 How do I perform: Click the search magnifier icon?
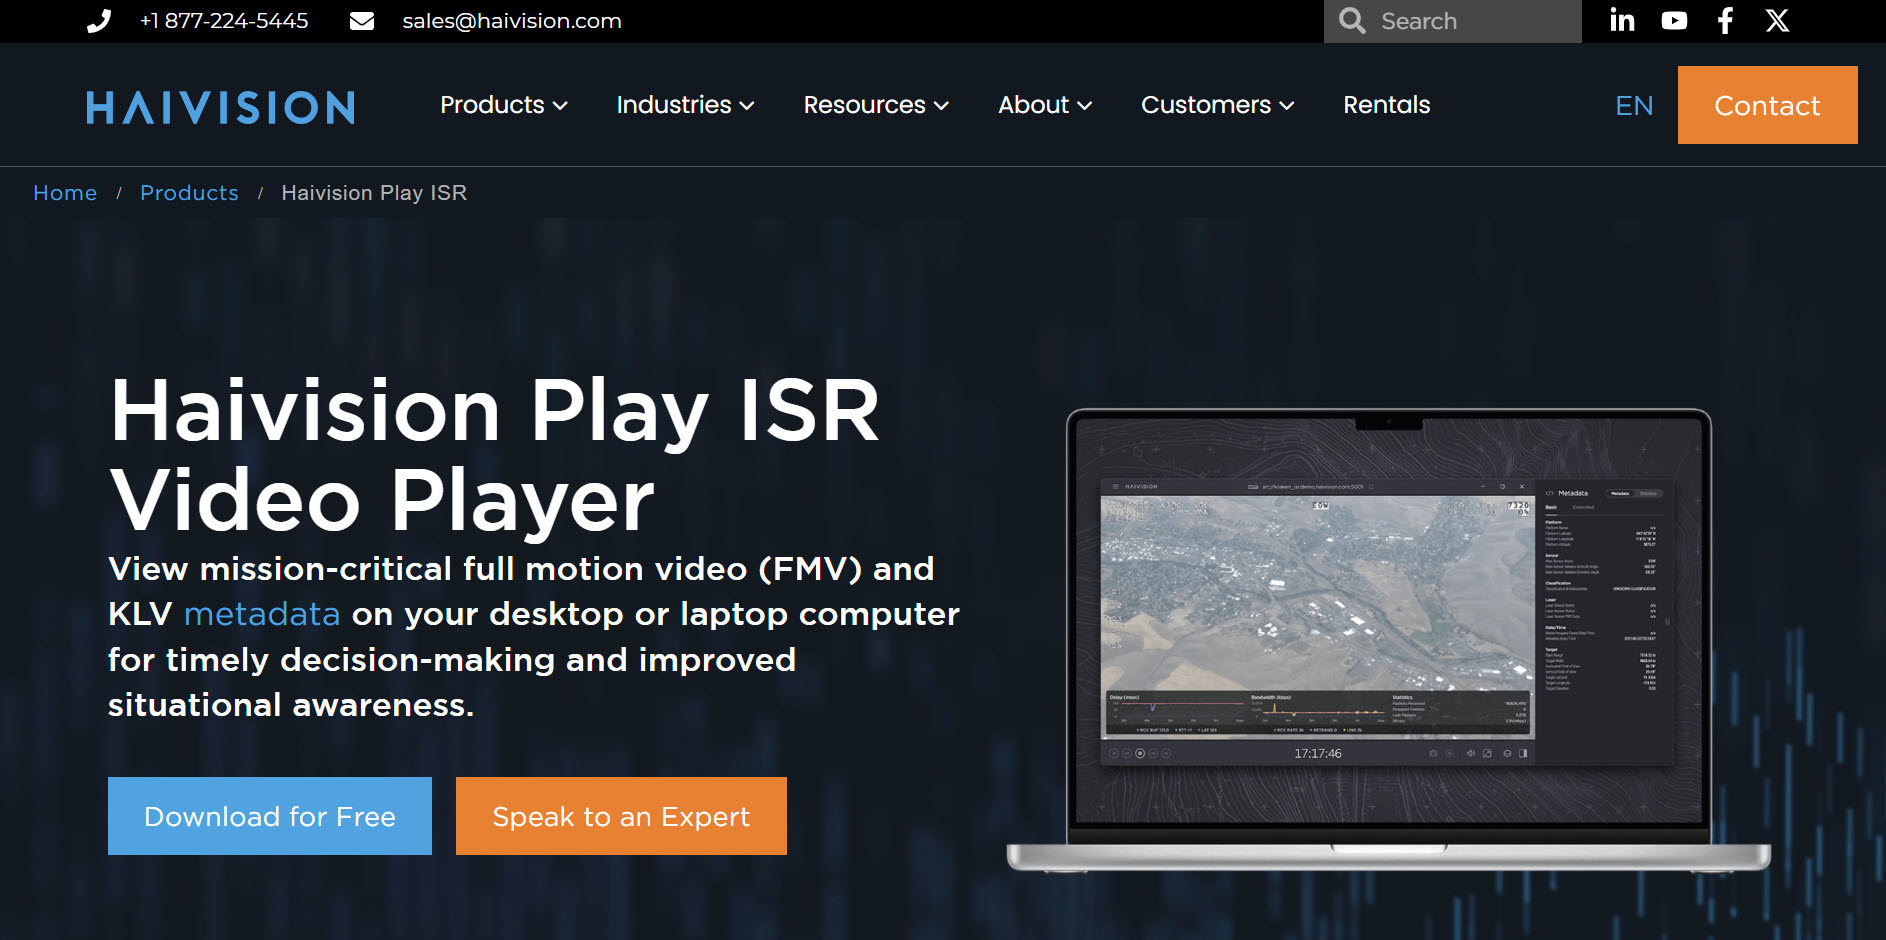pyautogui.click(x=1352, y=21)
